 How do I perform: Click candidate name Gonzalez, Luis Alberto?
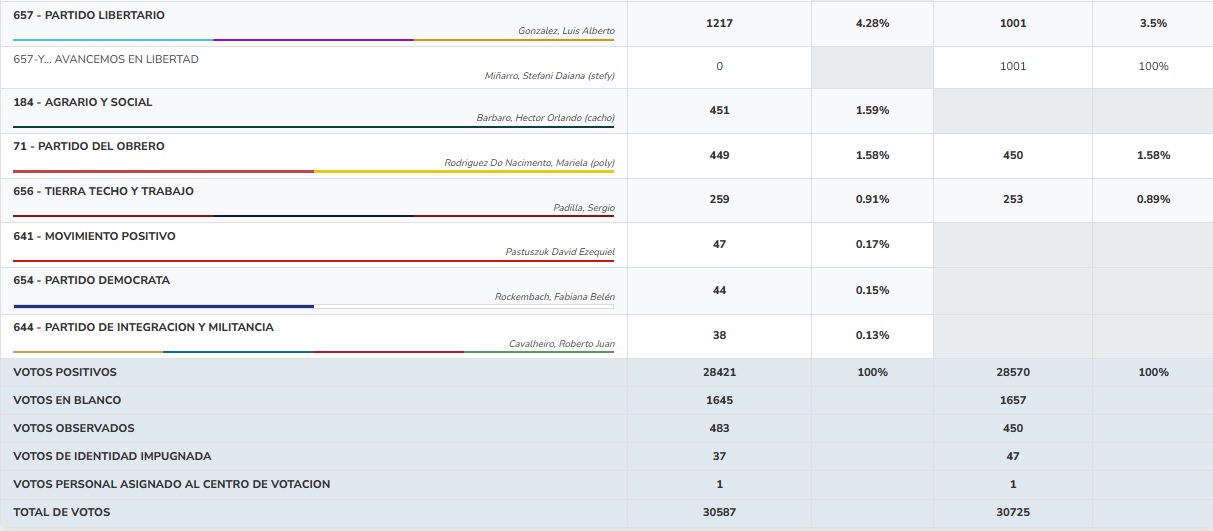[566, 31]
